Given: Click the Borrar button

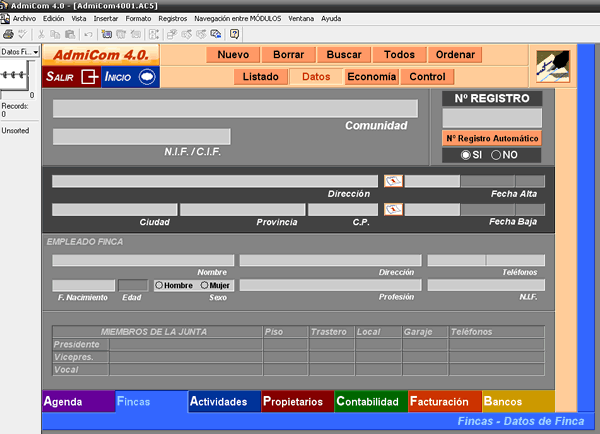Looking at the screenshot, I should pyautogui.click(x=289, y=55).
